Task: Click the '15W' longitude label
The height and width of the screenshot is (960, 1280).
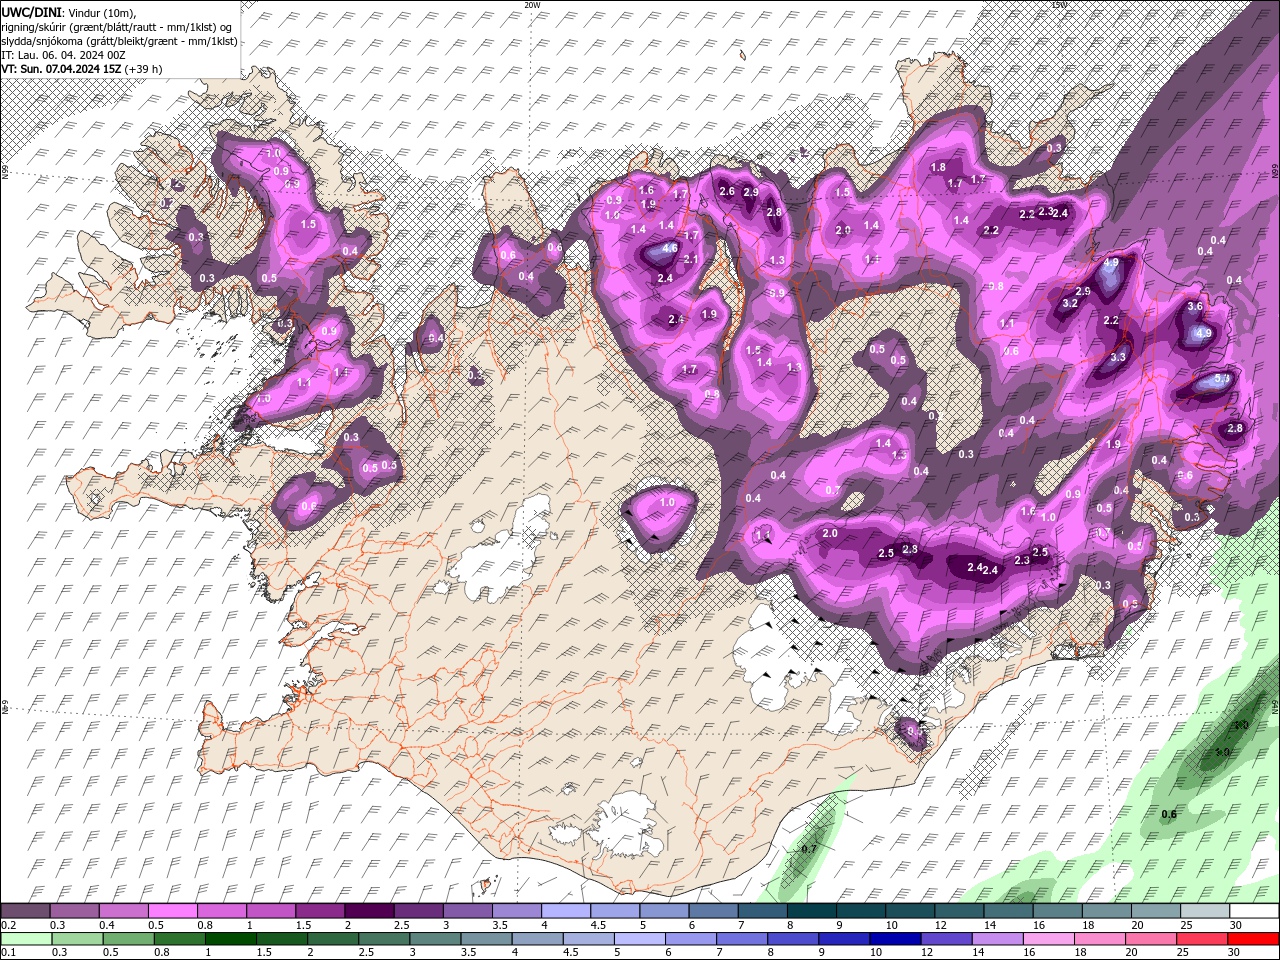Action: click(x=1060, y=5)
